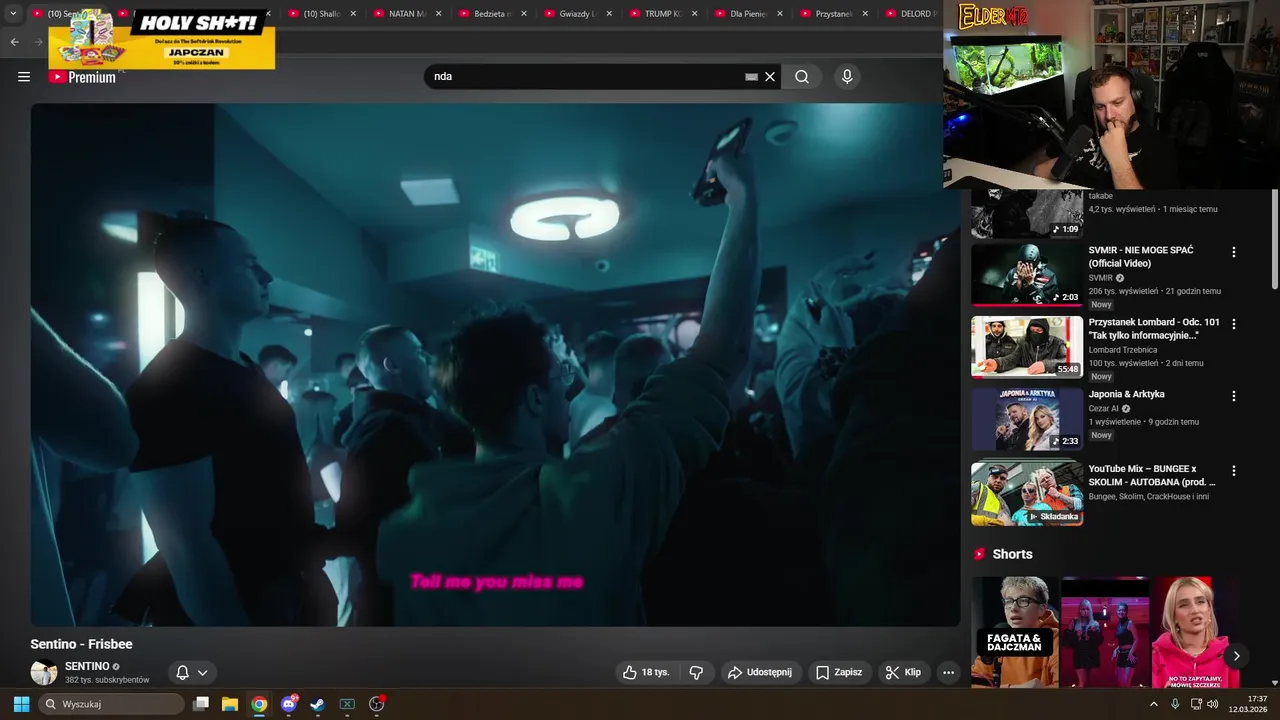Click the magnifier search button
The width and height of the screenshot is (1280, 720).
pyautogui.click(x=802, y=77)
